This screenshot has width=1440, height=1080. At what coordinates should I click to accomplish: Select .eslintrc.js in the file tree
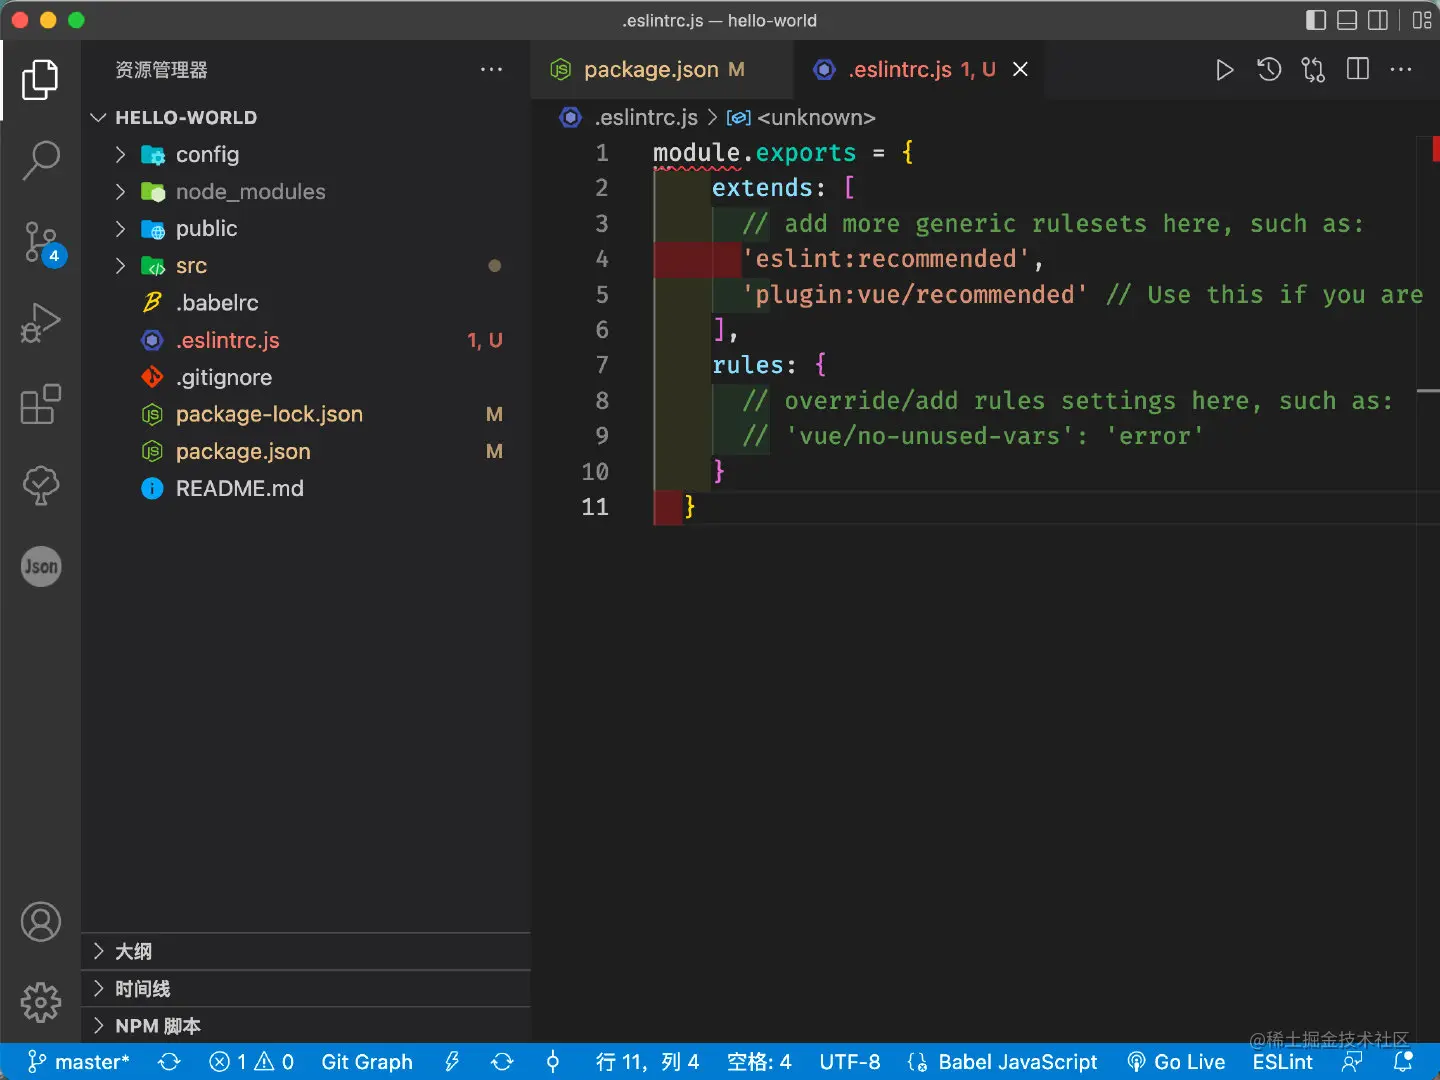(305, 340)
